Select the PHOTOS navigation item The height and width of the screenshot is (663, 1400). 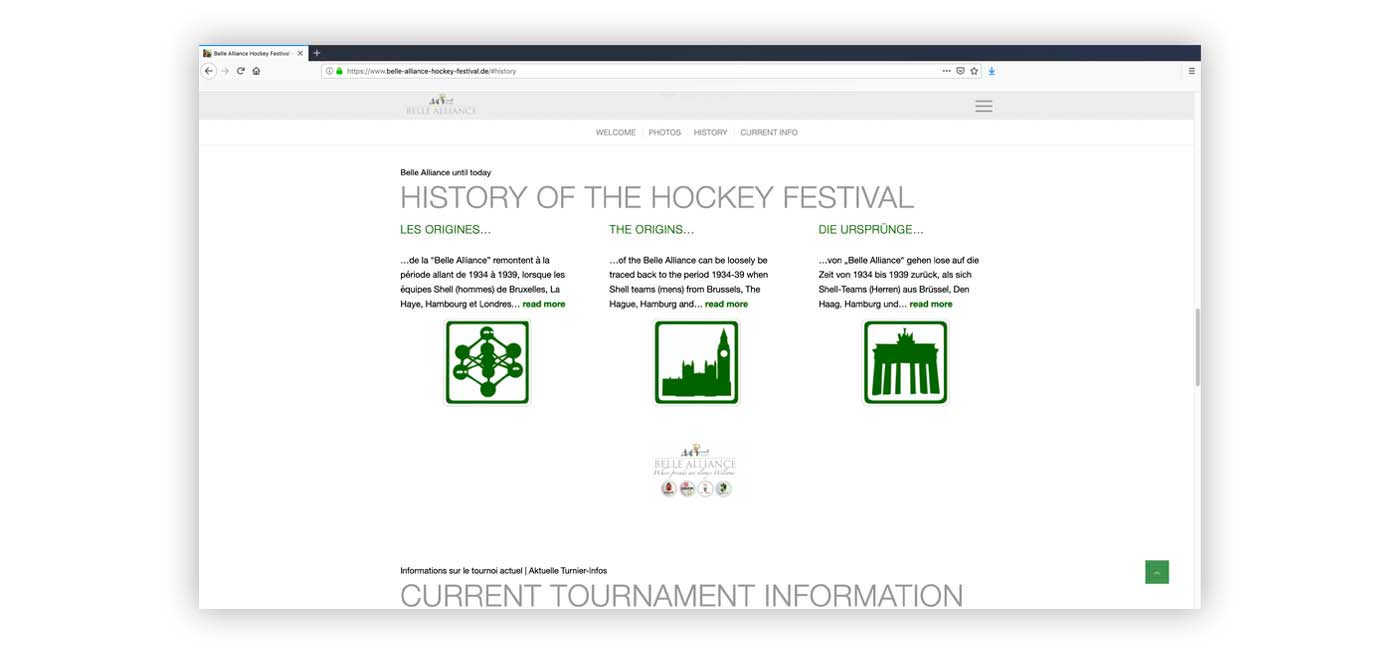tap(664, 132)
